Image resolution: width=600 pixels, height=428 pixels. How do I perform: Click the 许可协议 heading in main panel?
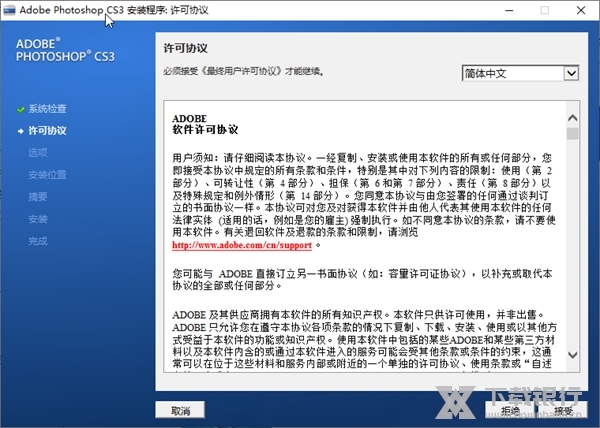tap(186, 49)
